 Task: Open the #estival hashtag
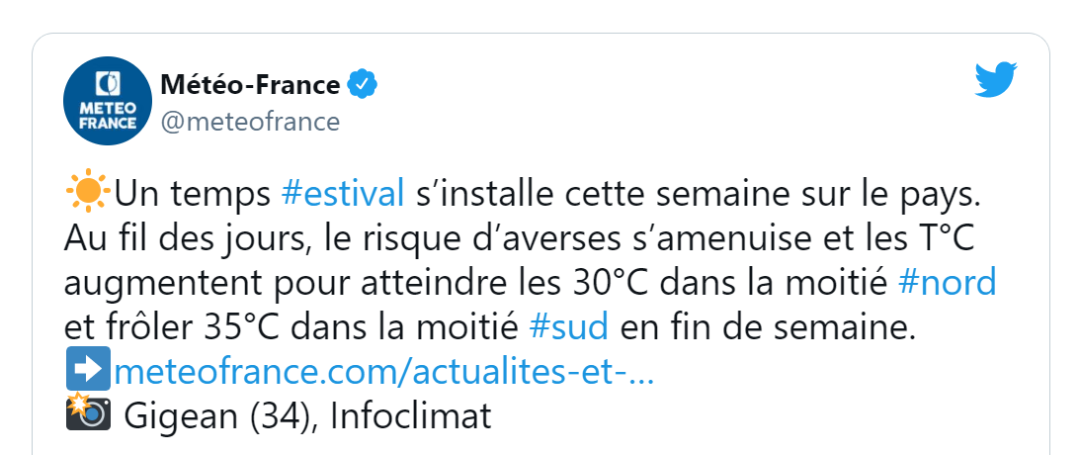coord(343,192)
